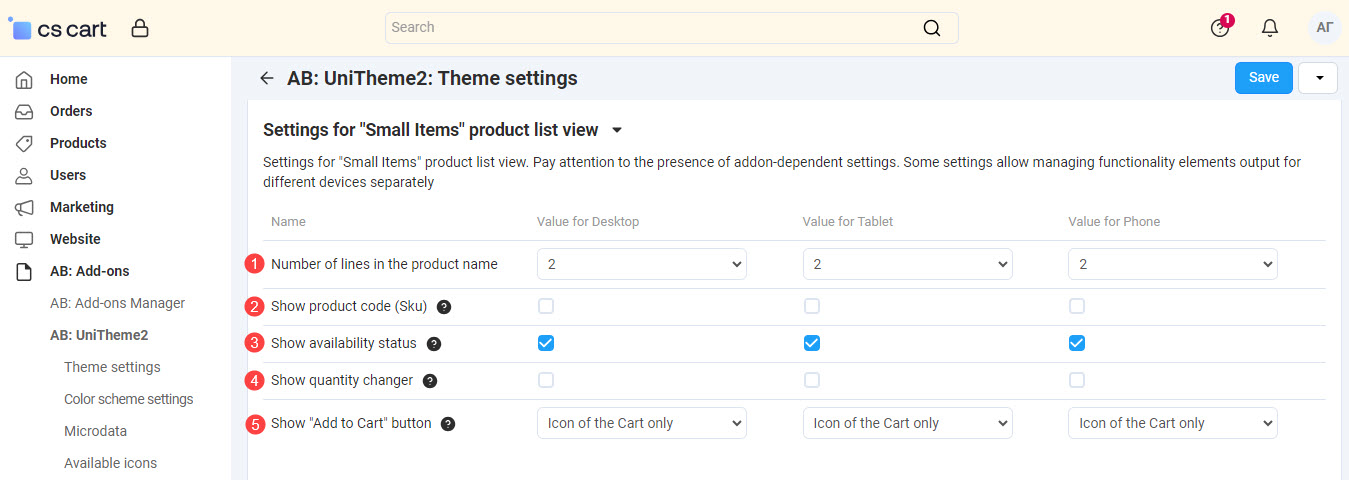Open Add to Cart button dropdown for Tablet
1349x480 pixels.
(x=908, y=423)
